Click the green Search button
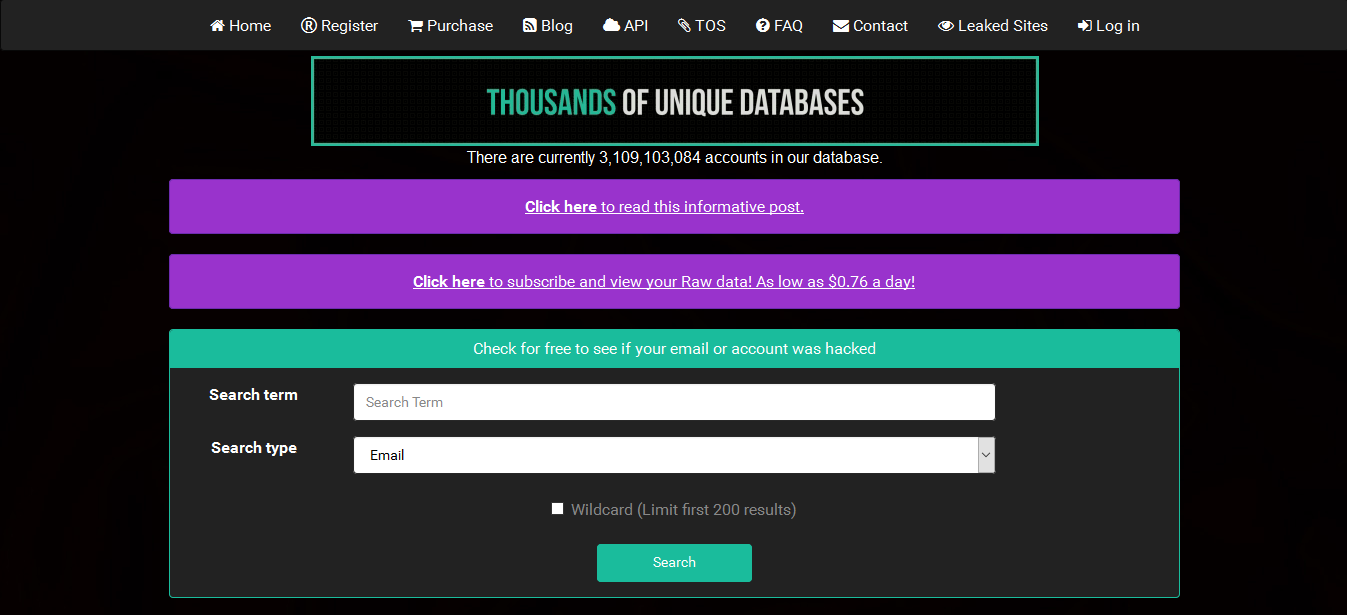The height and width of the screenshot is (615, 1347). tap(674, 562)
